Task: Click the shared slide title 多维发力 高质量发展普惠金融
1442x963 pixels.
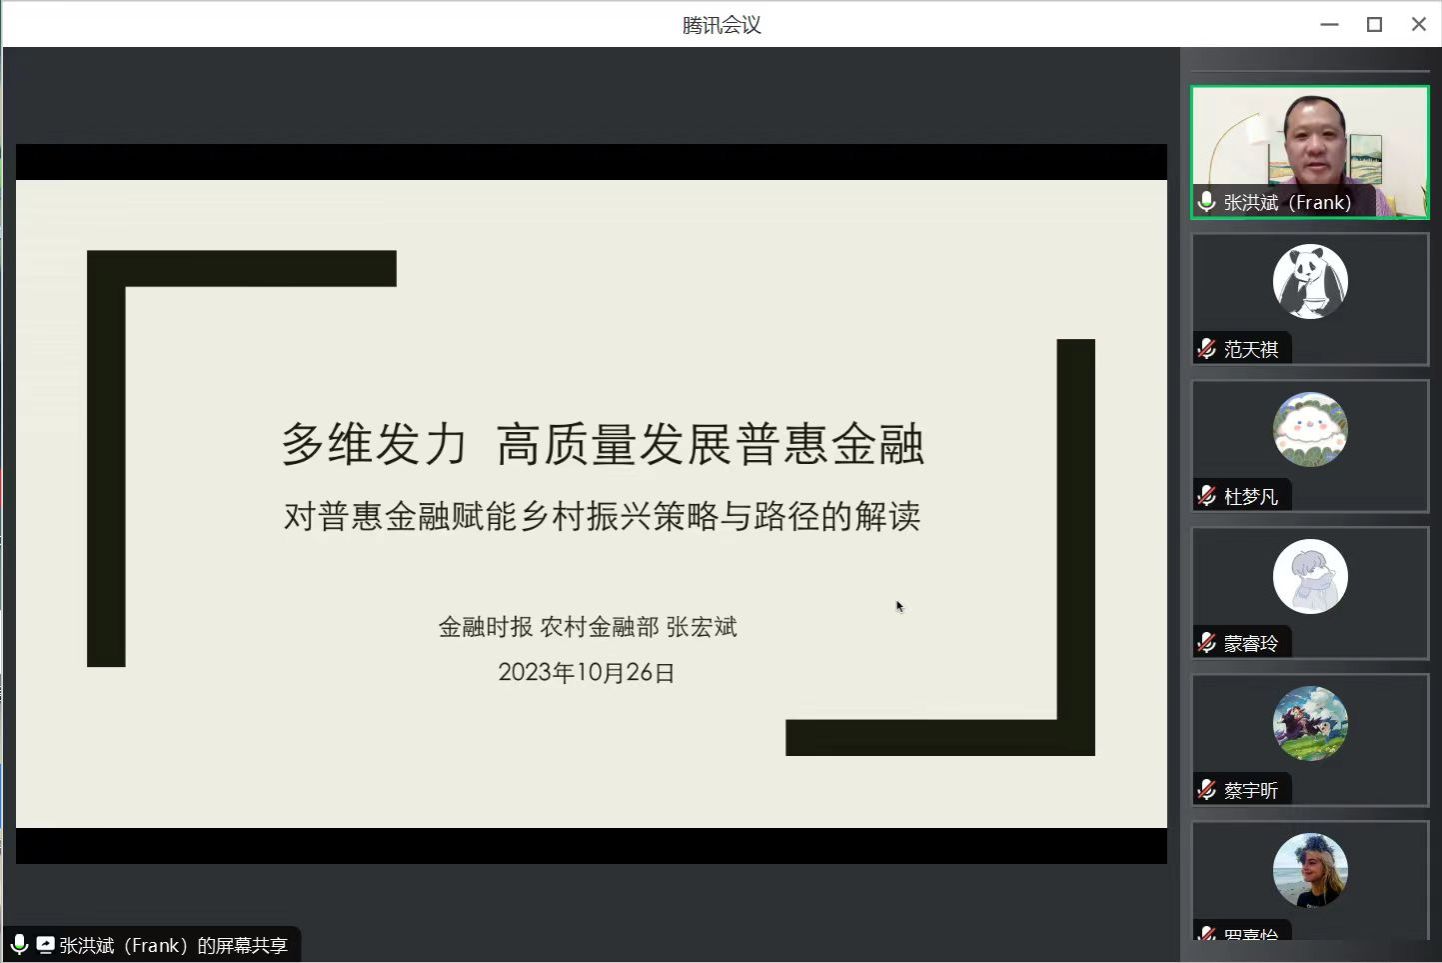Action: (x=602, y=444)
